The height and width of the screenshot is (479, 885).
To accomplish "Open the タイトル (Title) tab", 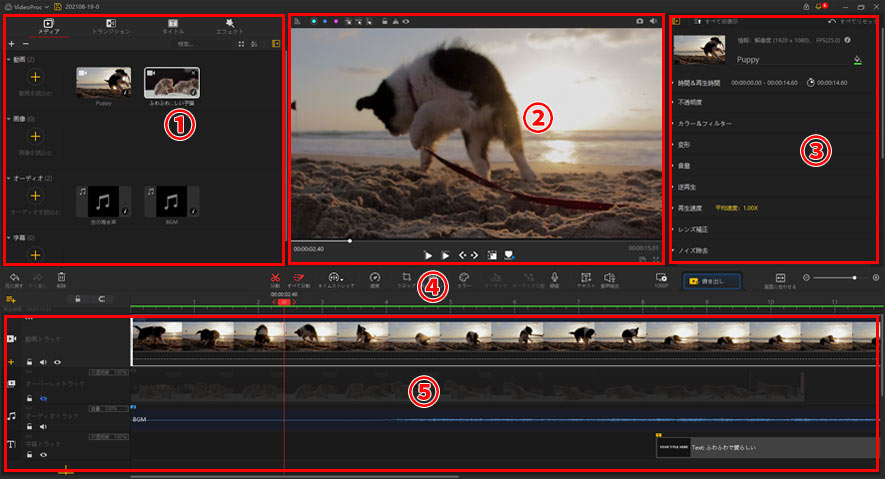I will point(173,27).
